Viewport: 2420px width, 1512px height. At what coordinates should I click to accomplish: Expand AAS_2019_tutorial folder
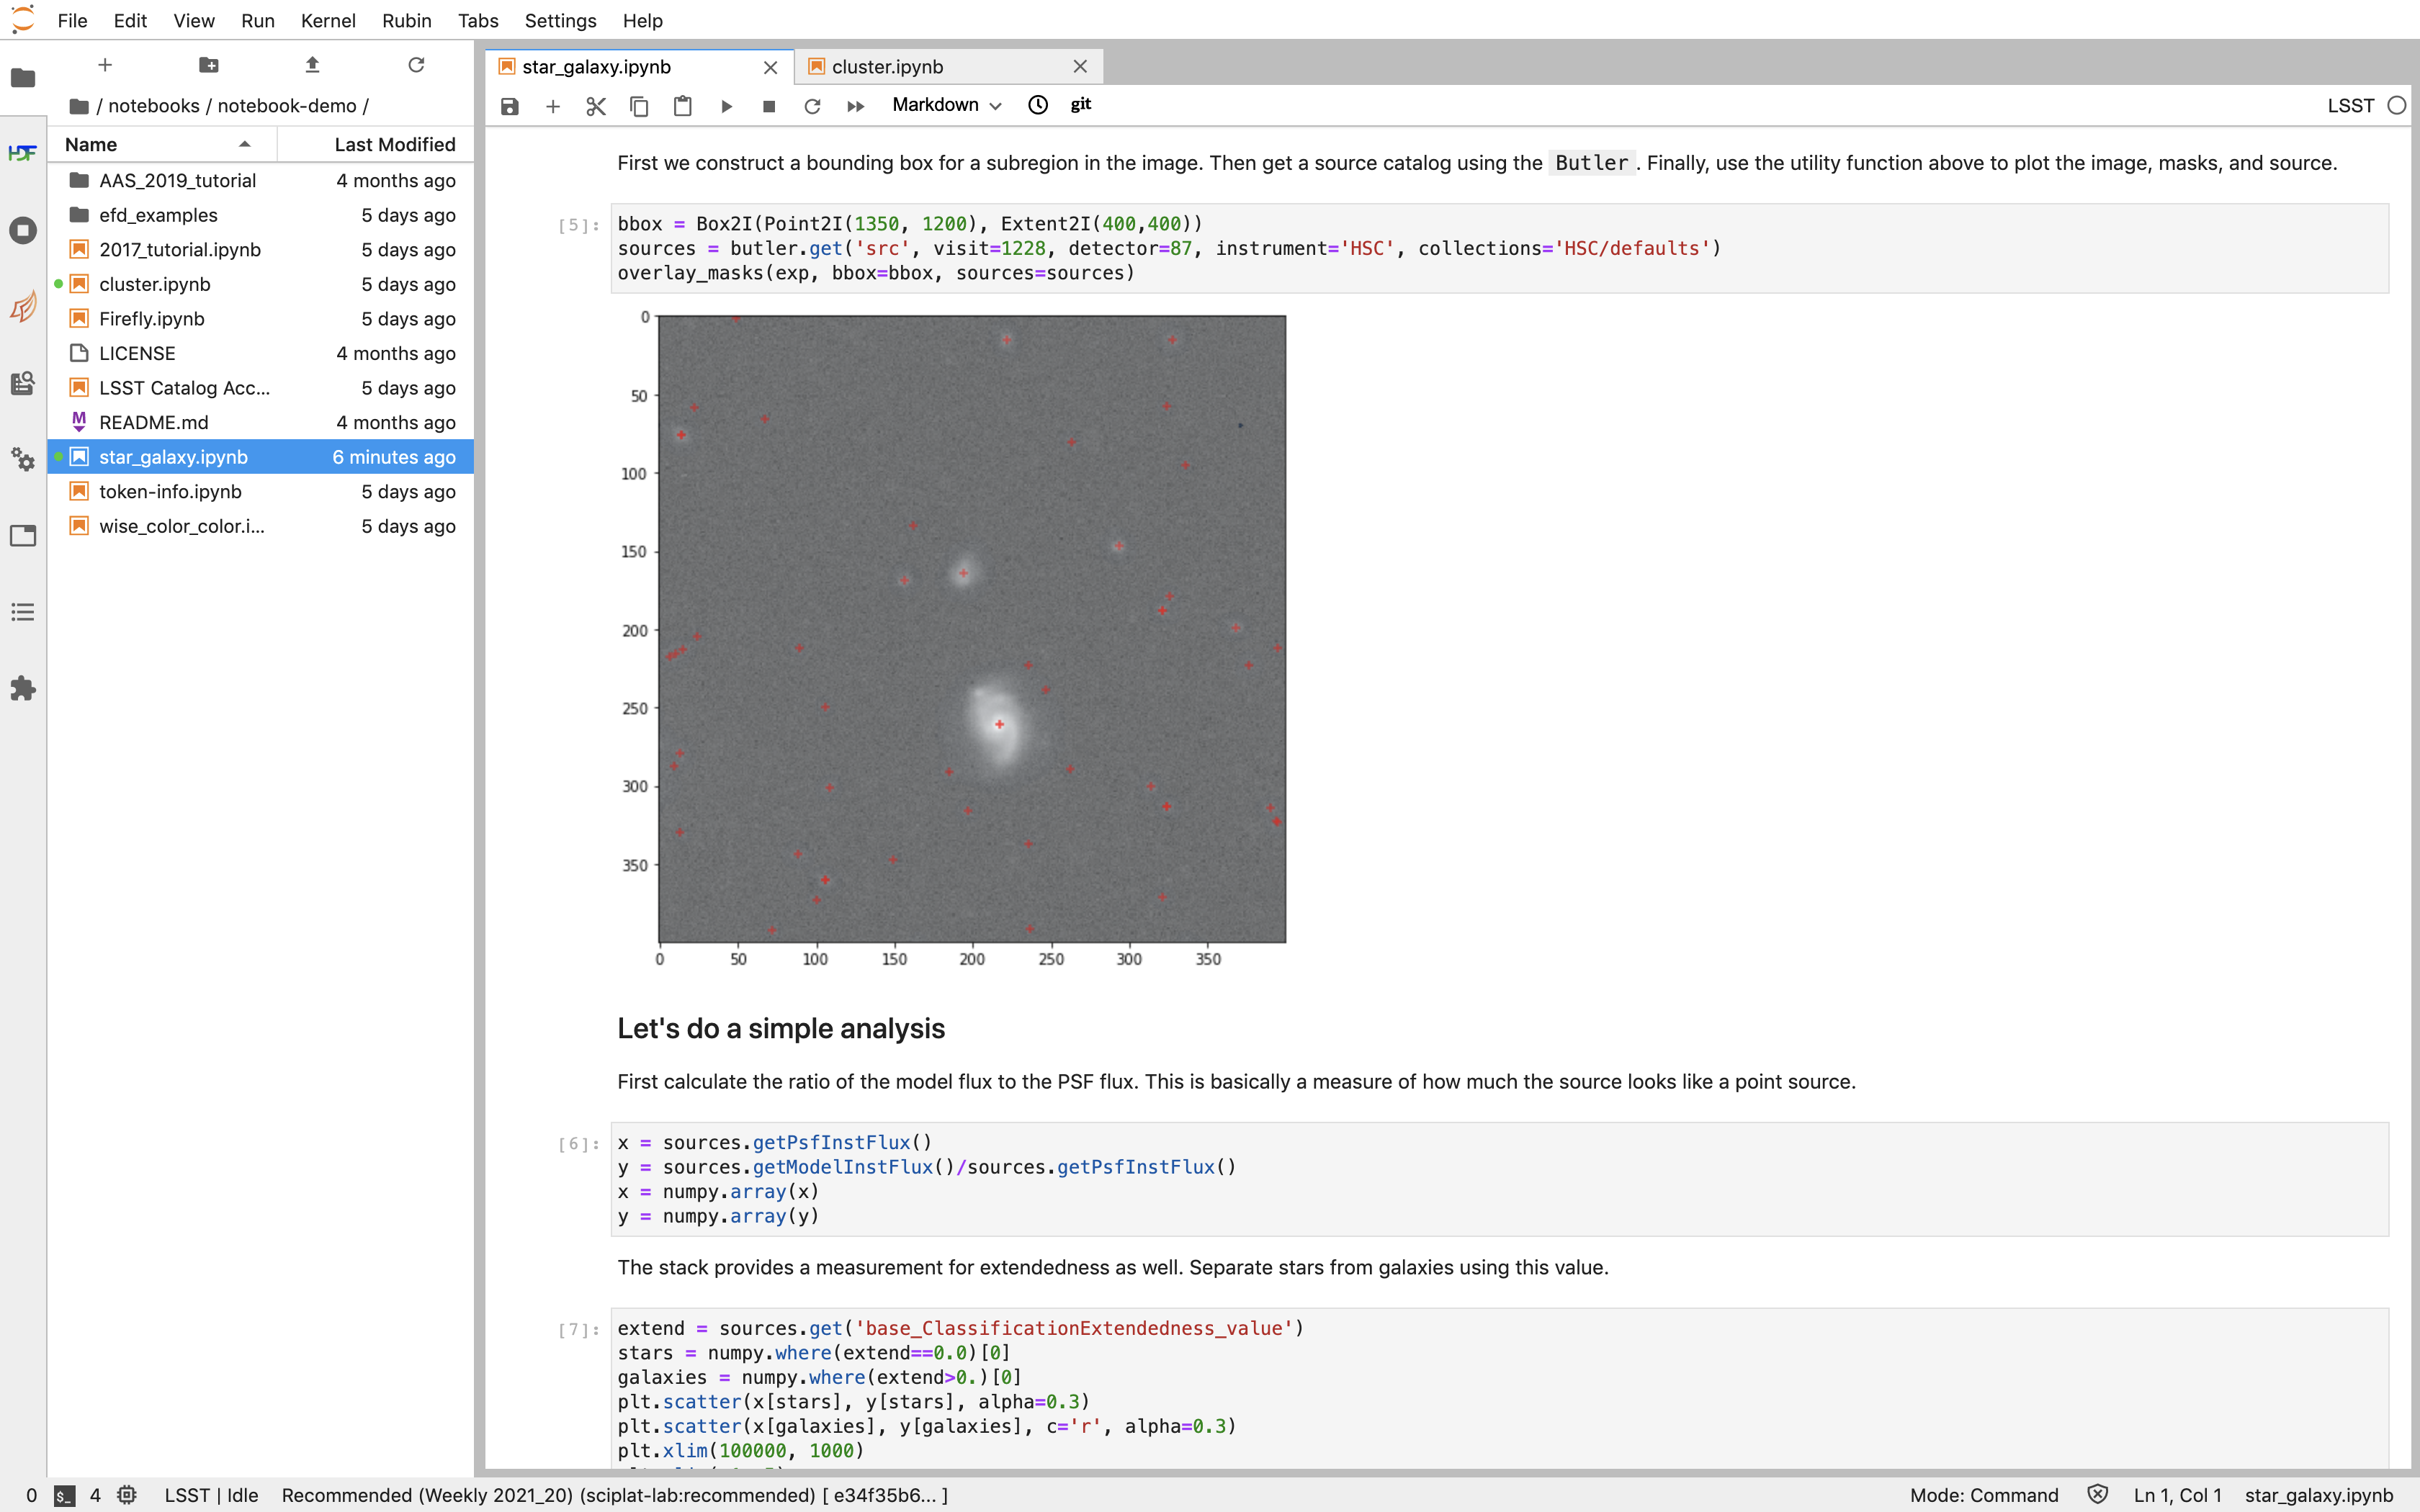point(176,179)
